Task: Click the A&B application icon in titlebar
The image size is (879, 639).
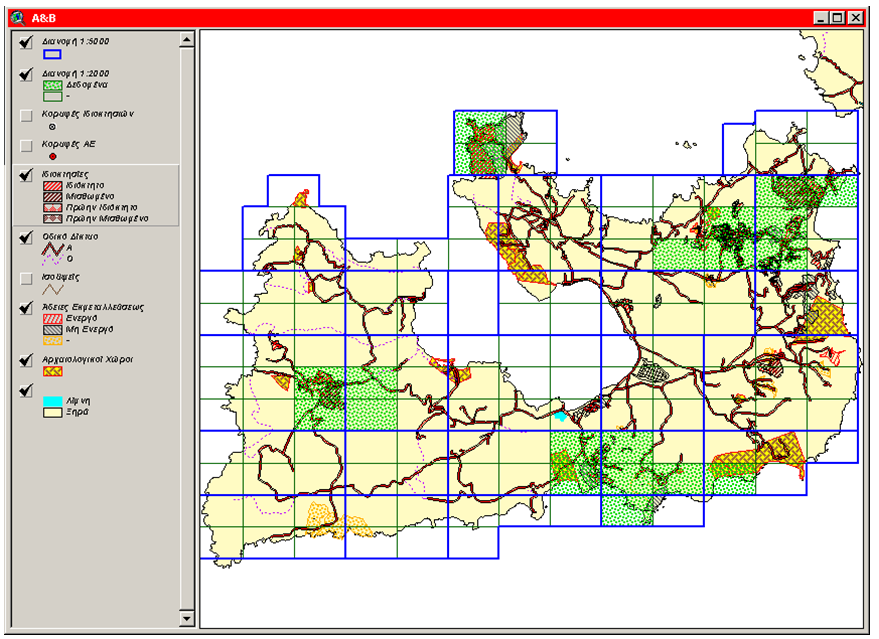Action: [x=14, y=16]
